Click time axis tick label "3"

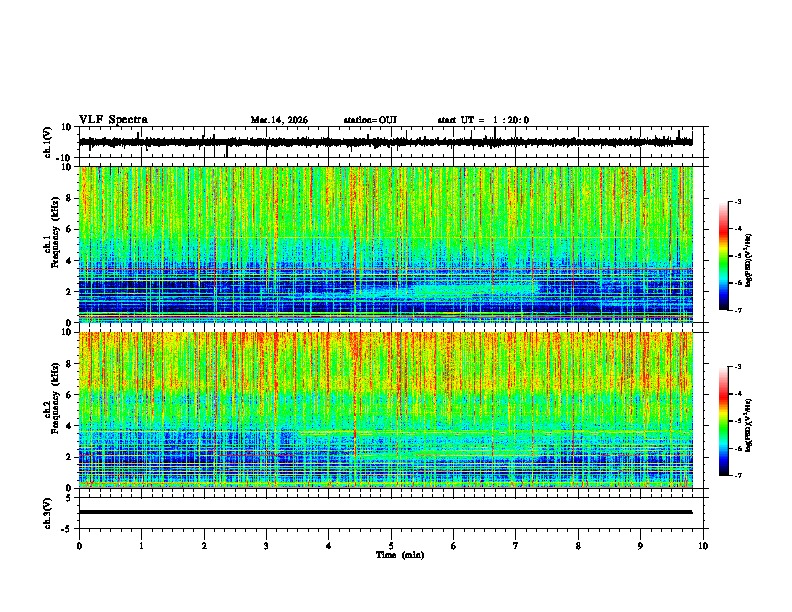[266, 546]
